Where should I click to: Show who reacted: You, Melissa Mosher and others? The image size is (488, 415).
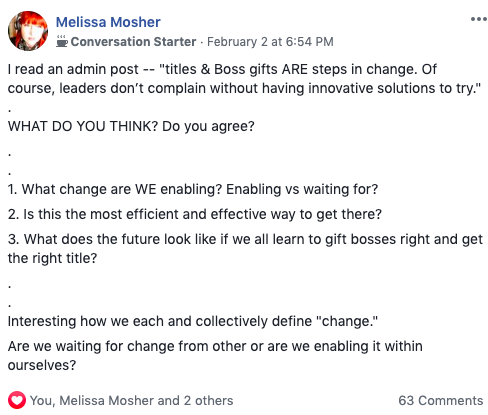click(x=132, y=400)
